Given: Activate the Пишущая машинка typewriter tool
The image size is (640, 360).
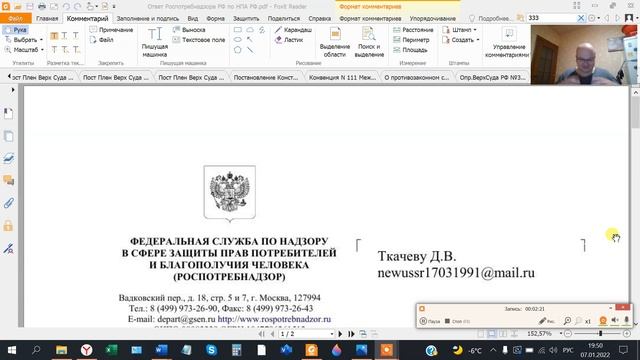Looking at the screenshot, I should click(155, 42).
